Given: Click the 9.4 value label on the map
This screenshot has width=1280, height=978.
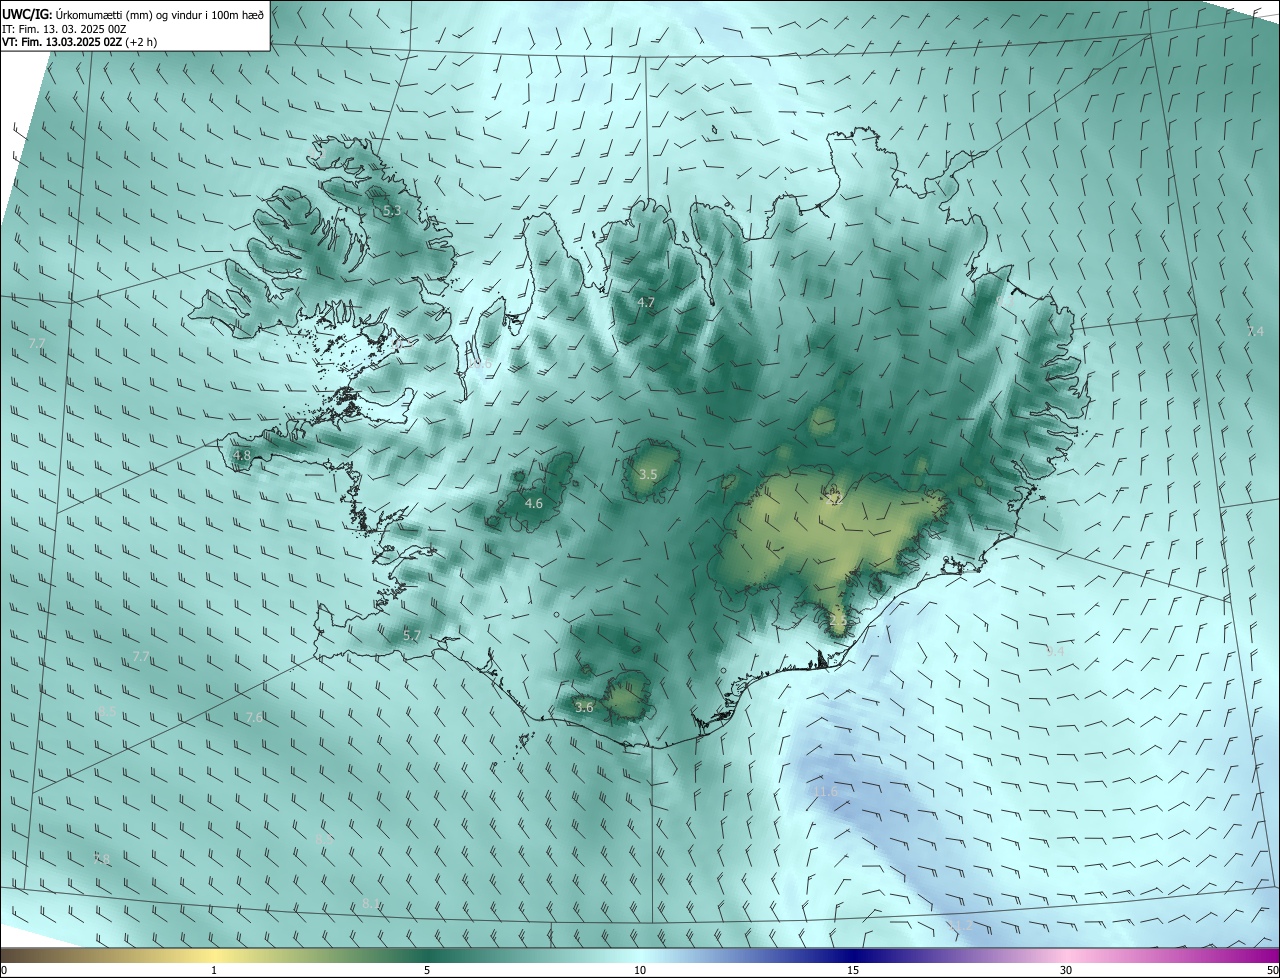Looking at the screenshot, I should click(1055, 651).
